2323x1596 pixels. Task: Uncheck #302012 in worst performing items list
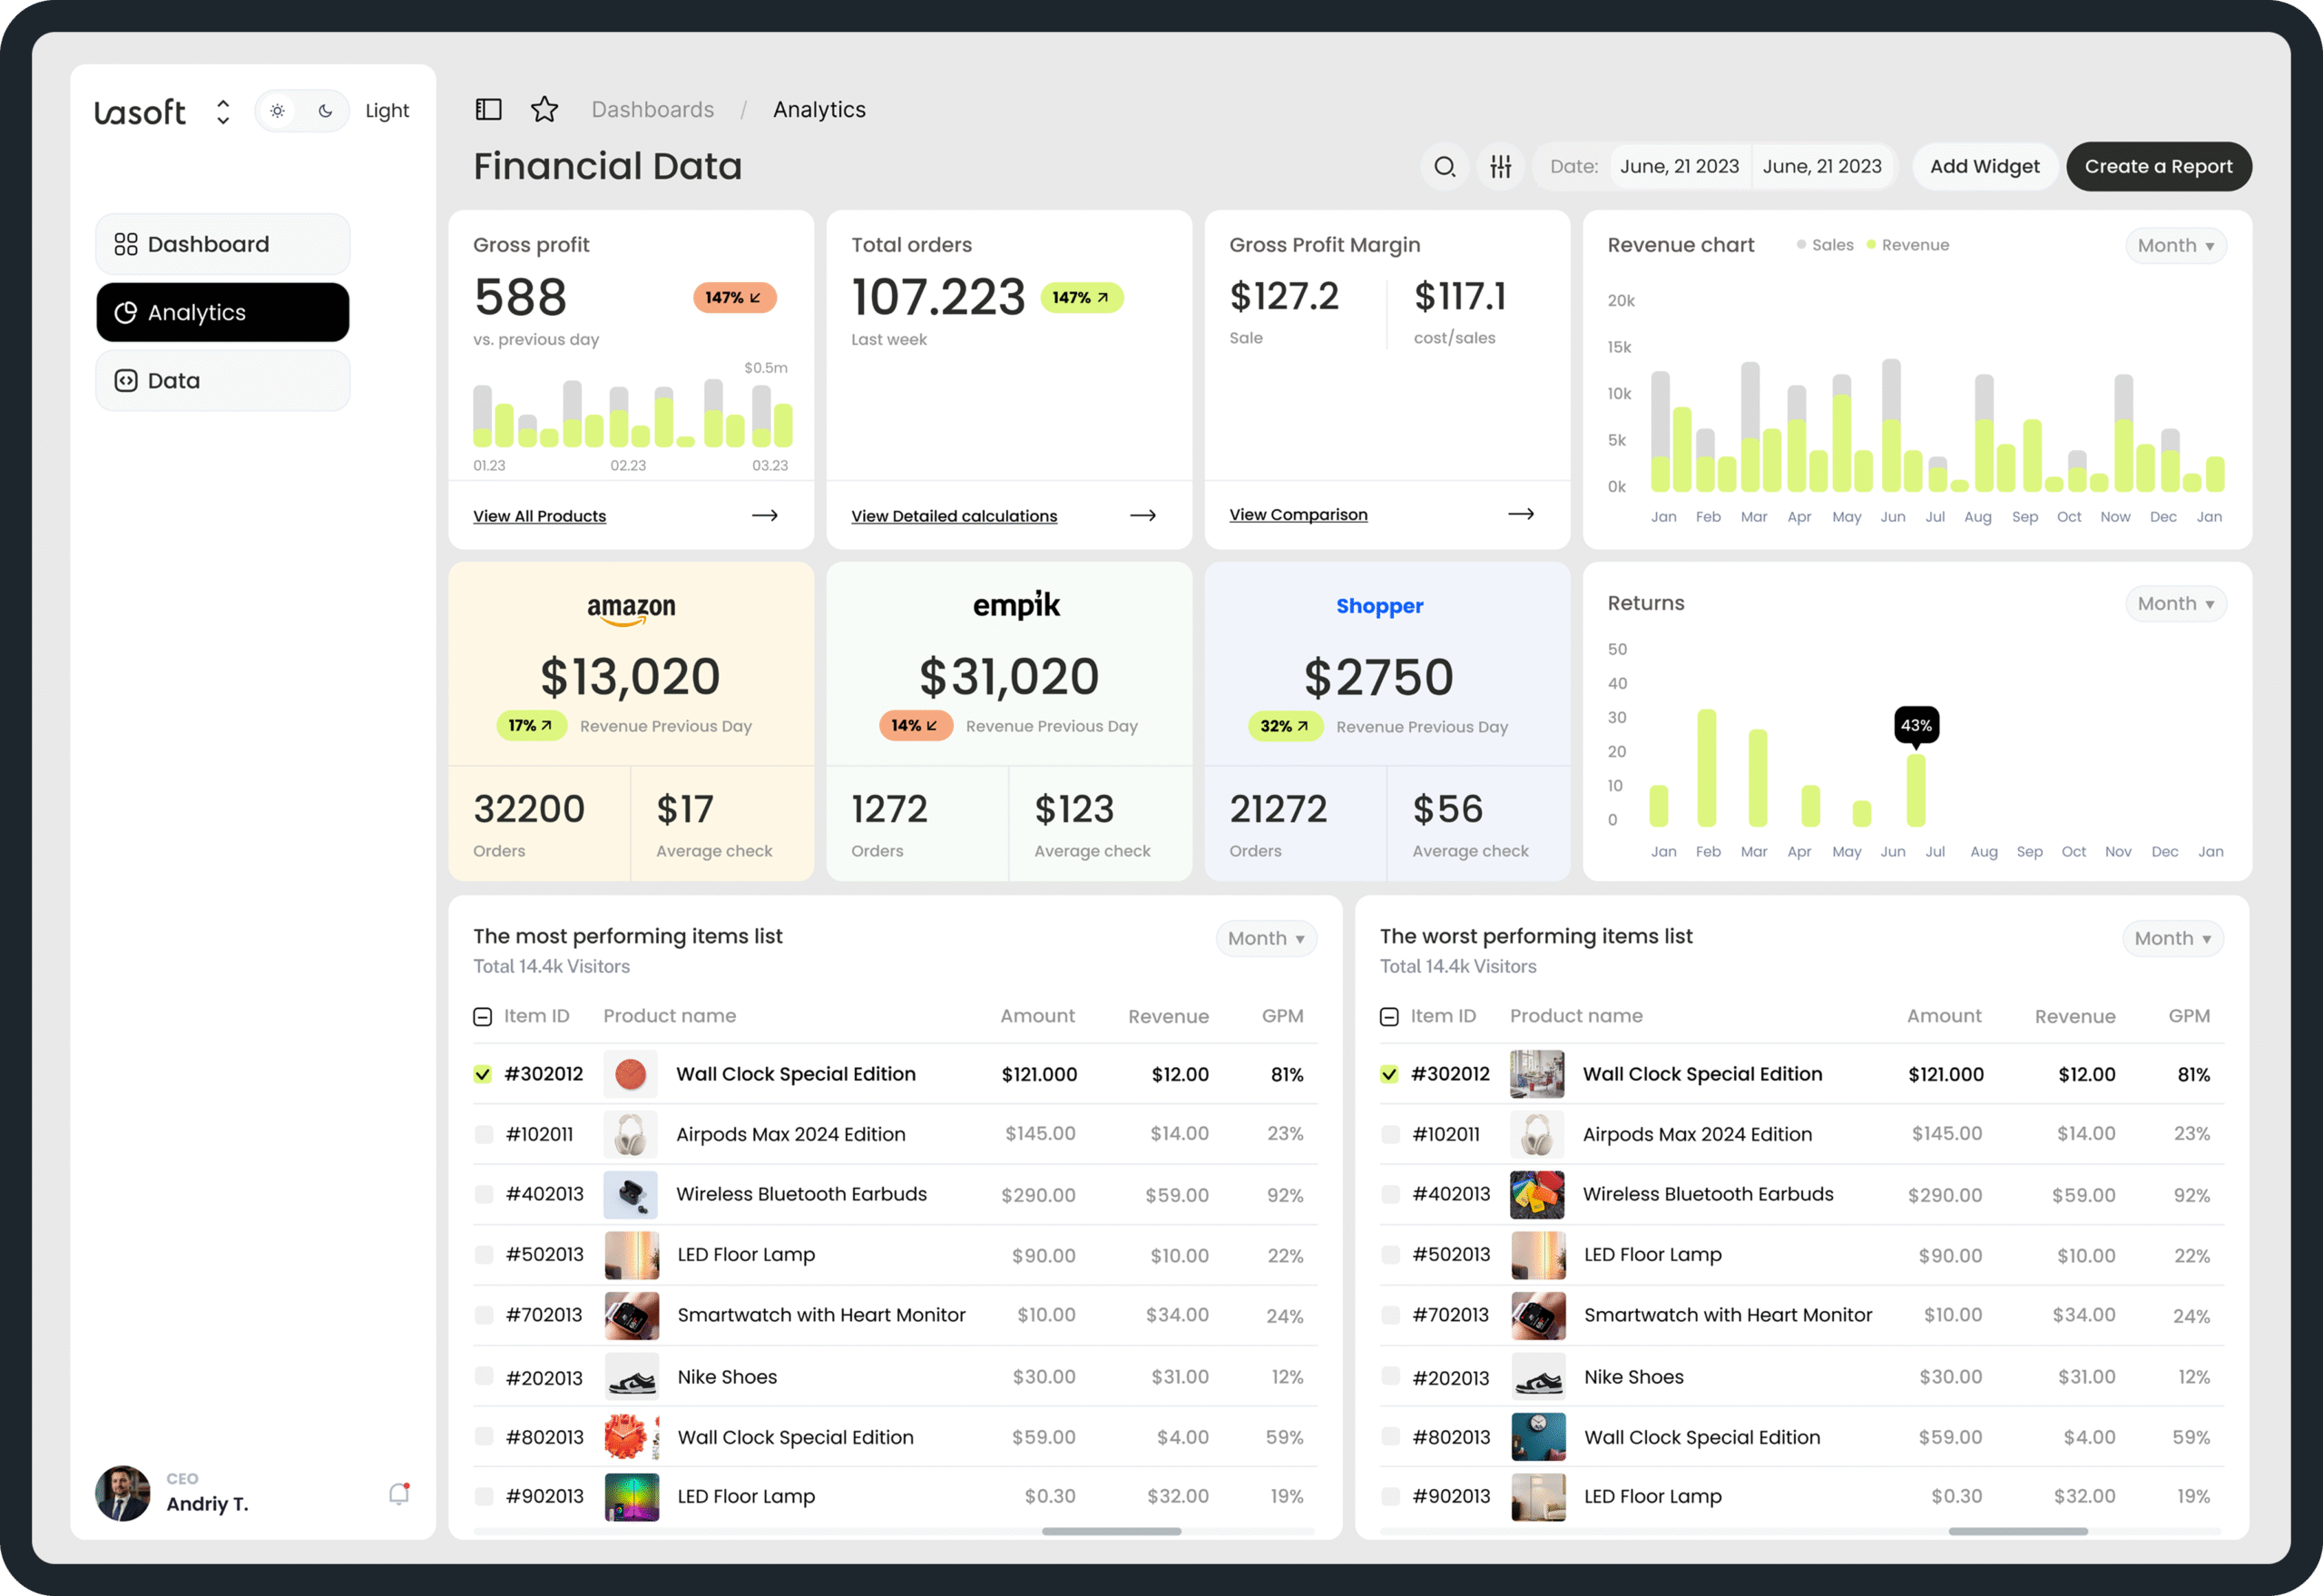[x=1390, y=1073]
